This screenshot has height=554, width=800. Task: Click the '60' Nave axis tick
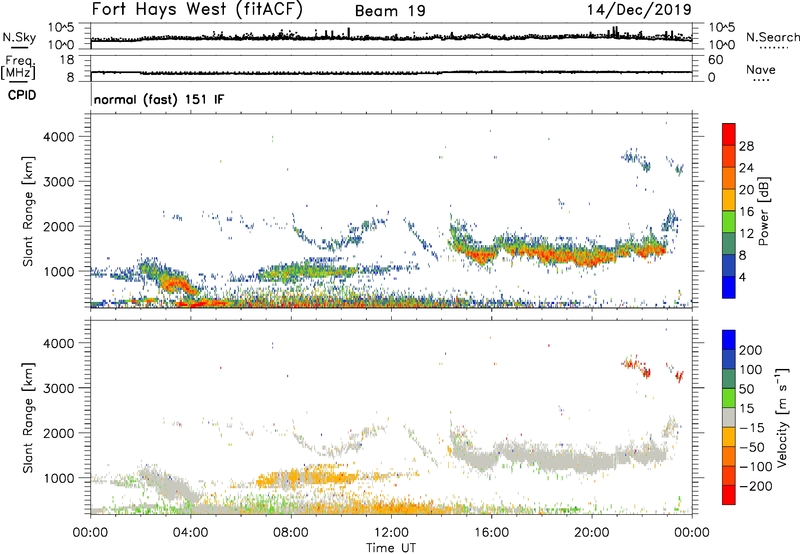tap(715, 60)
